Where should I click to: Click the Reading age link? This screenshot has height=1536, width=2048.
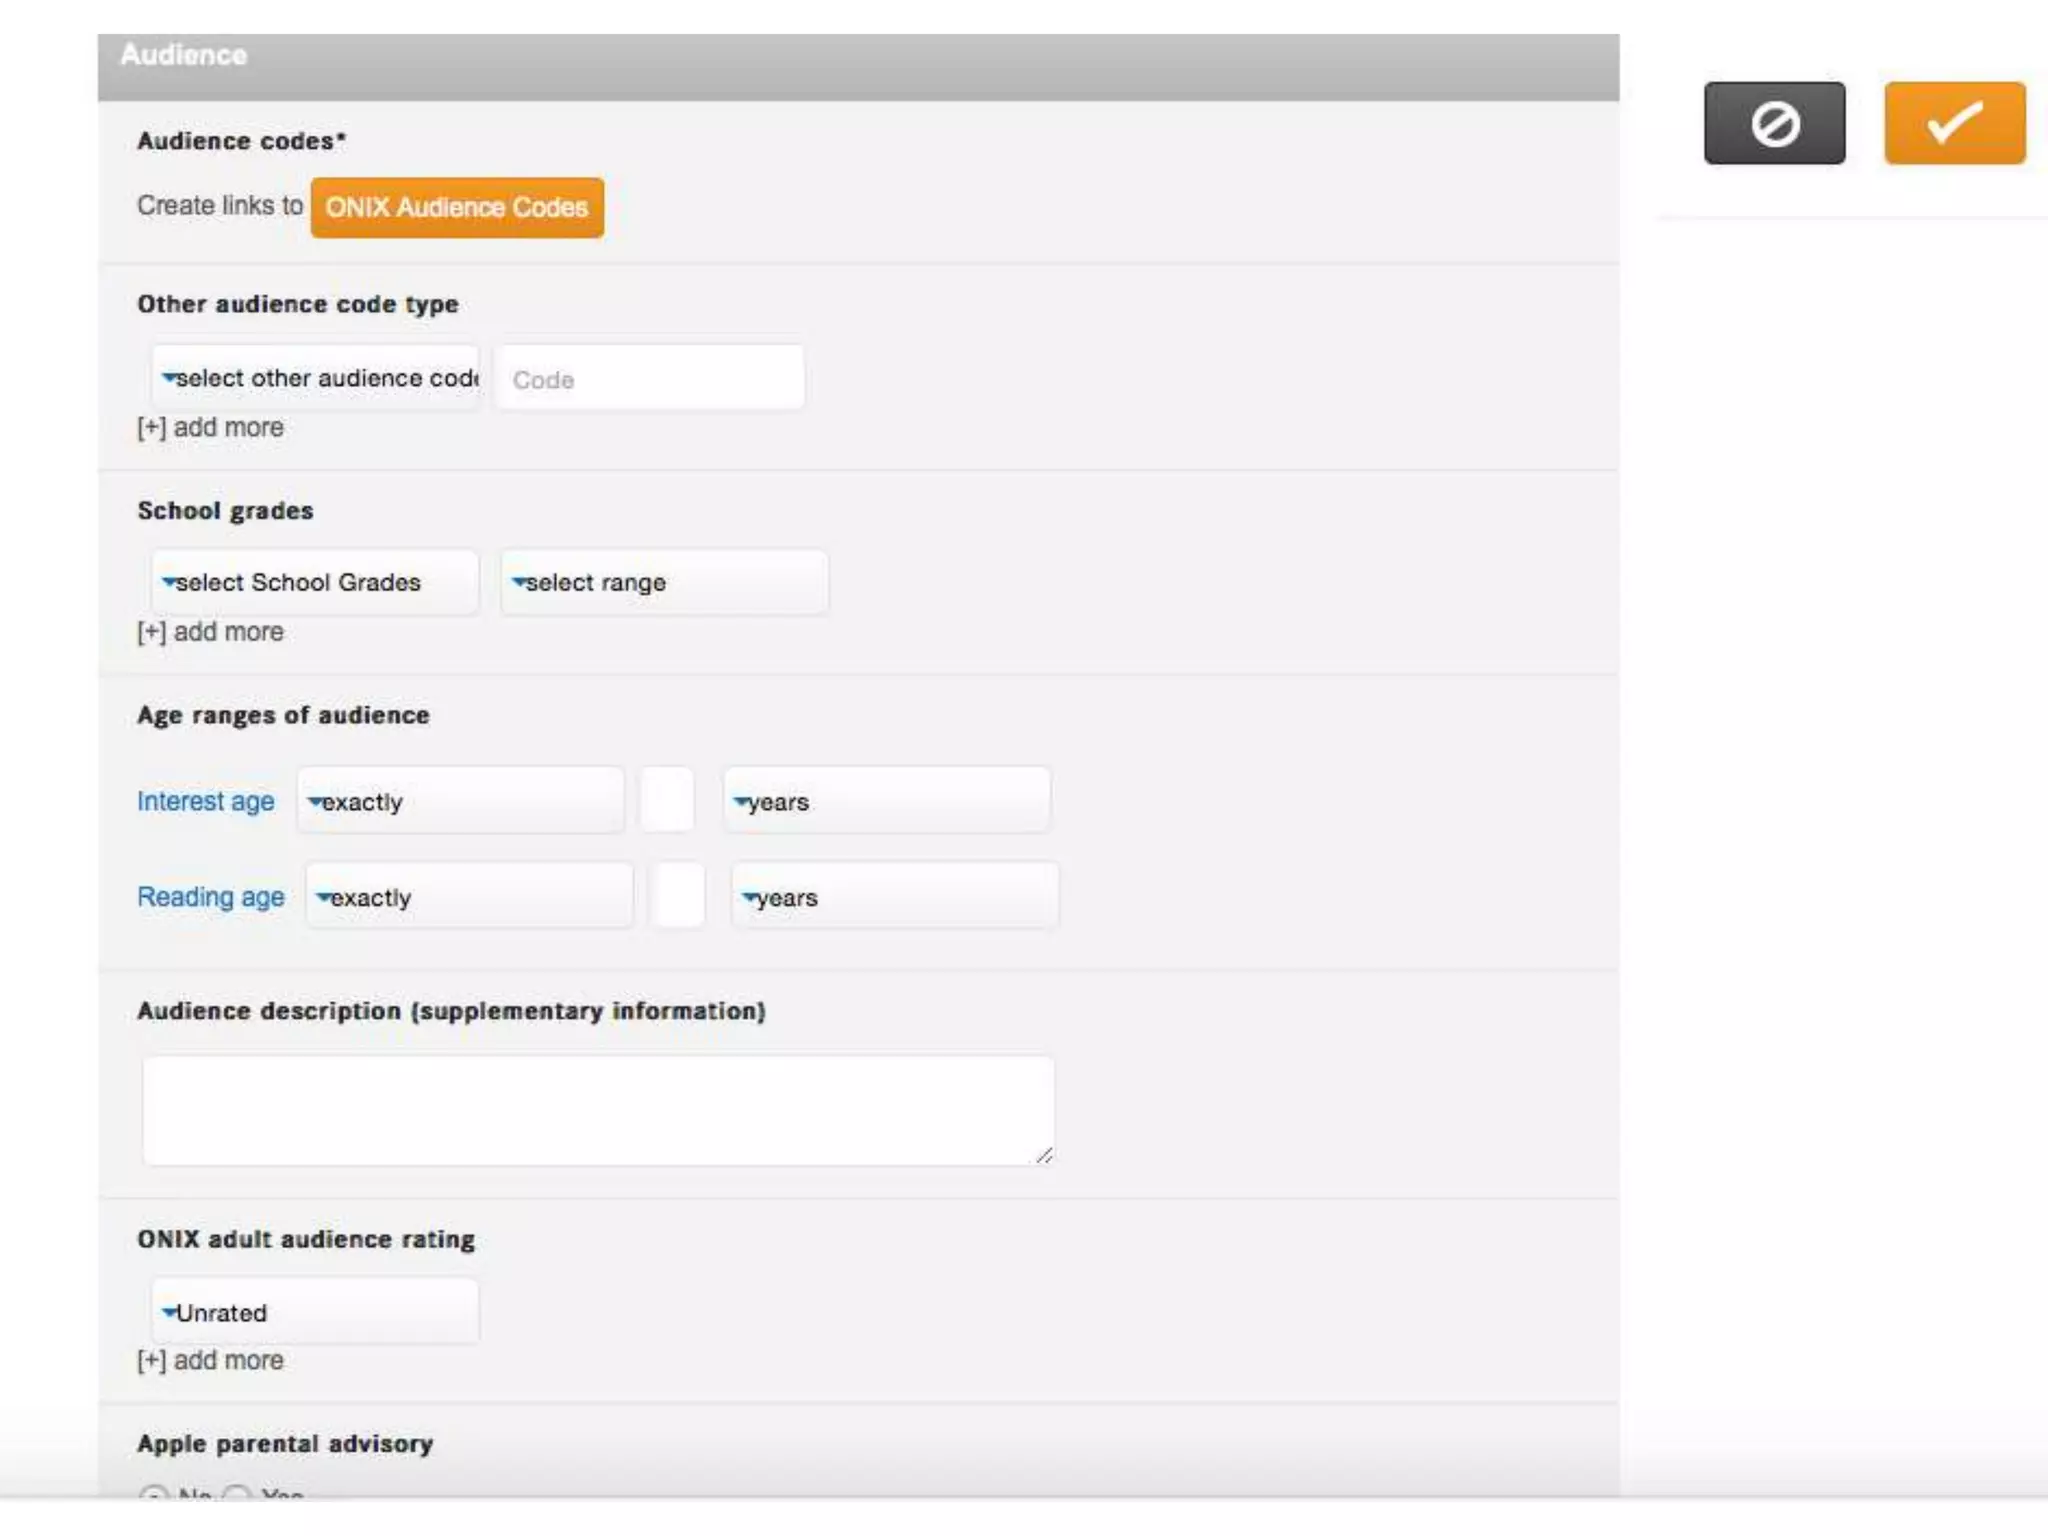pyautogui.click(x=210, y=897)
